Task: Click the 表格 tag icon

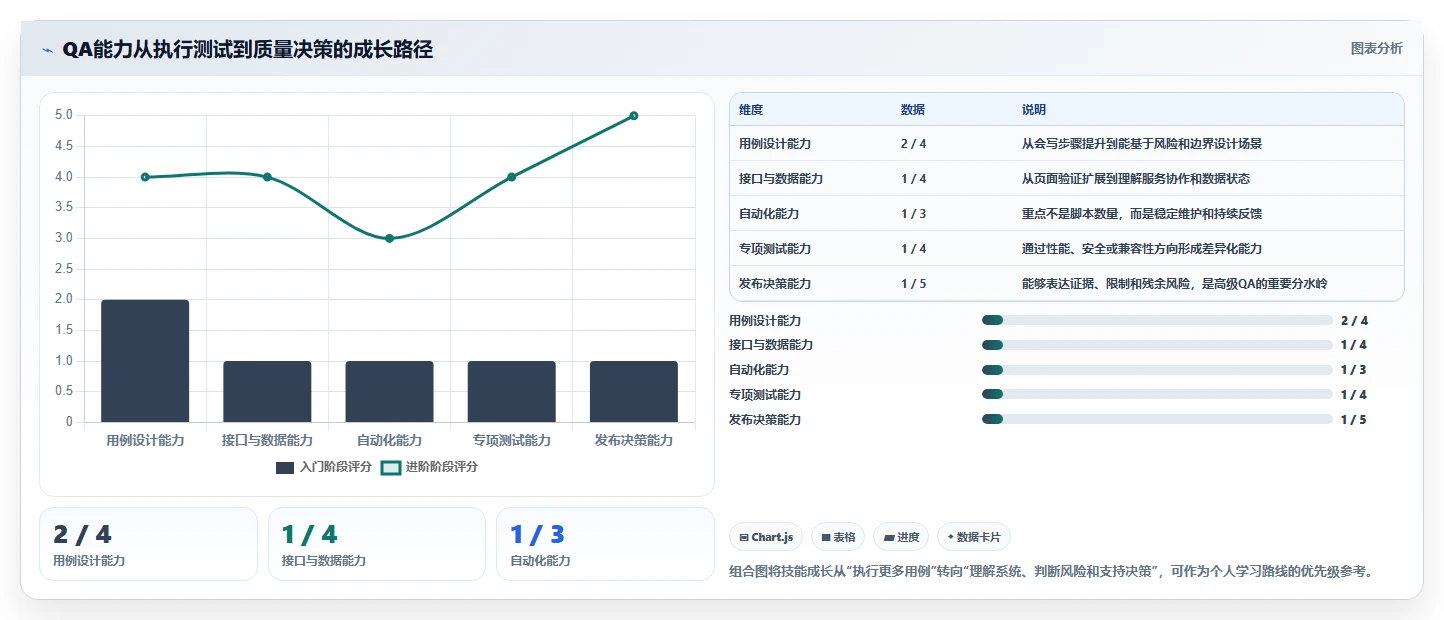Action: (x=826, y=537)
